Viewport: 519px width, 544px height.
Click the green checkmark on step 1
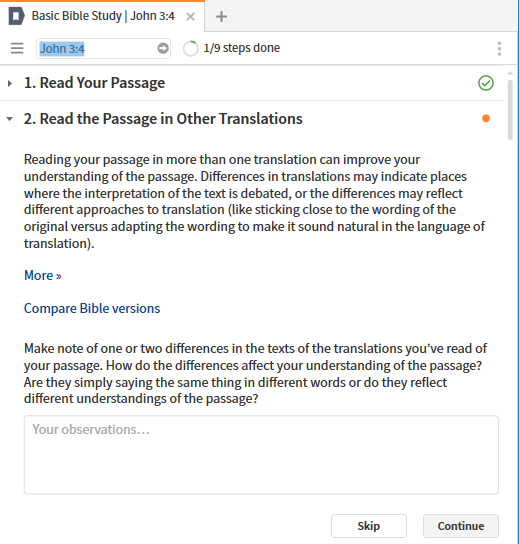(x=486, y=83)
